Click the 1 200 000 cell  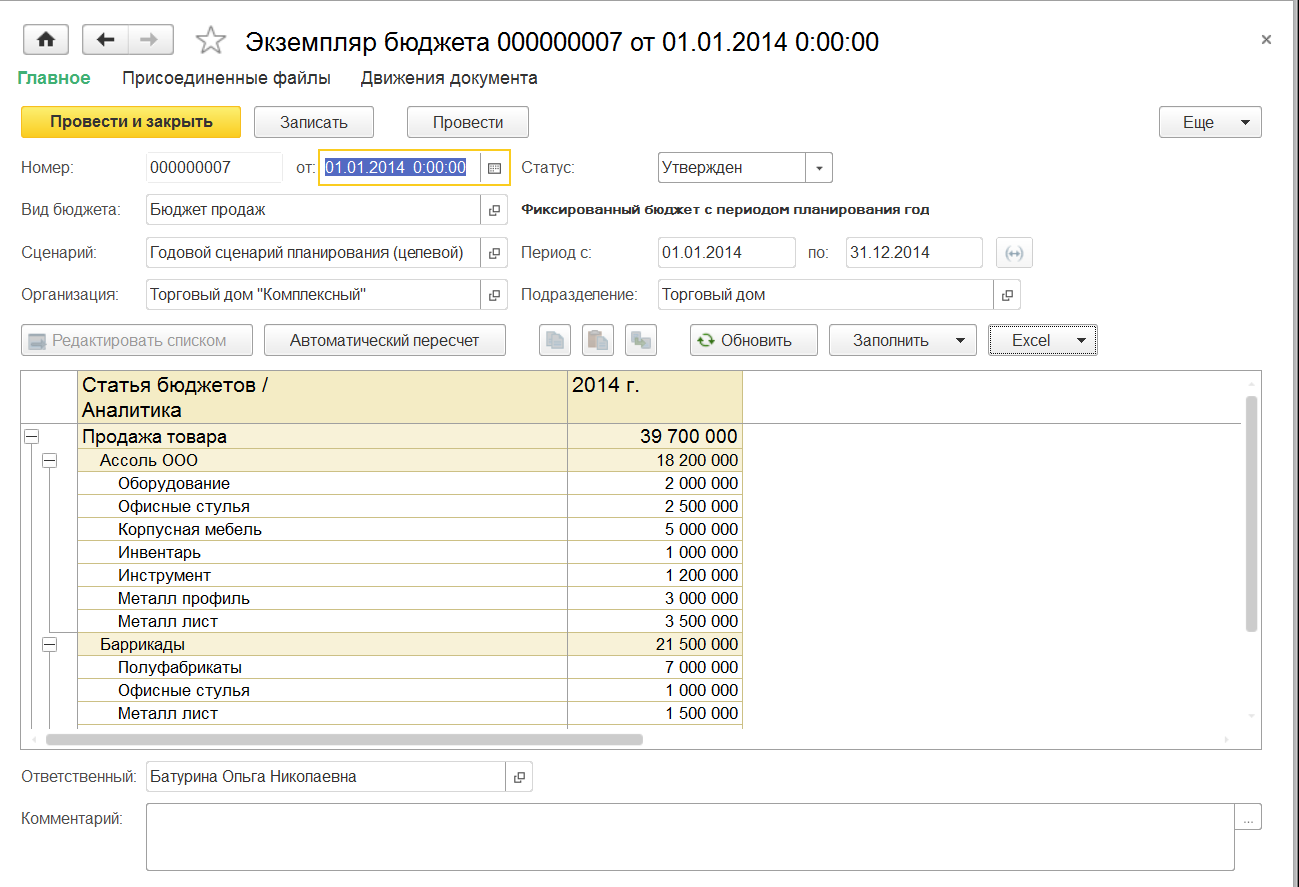pyautogui.click(x=655, y=575)
